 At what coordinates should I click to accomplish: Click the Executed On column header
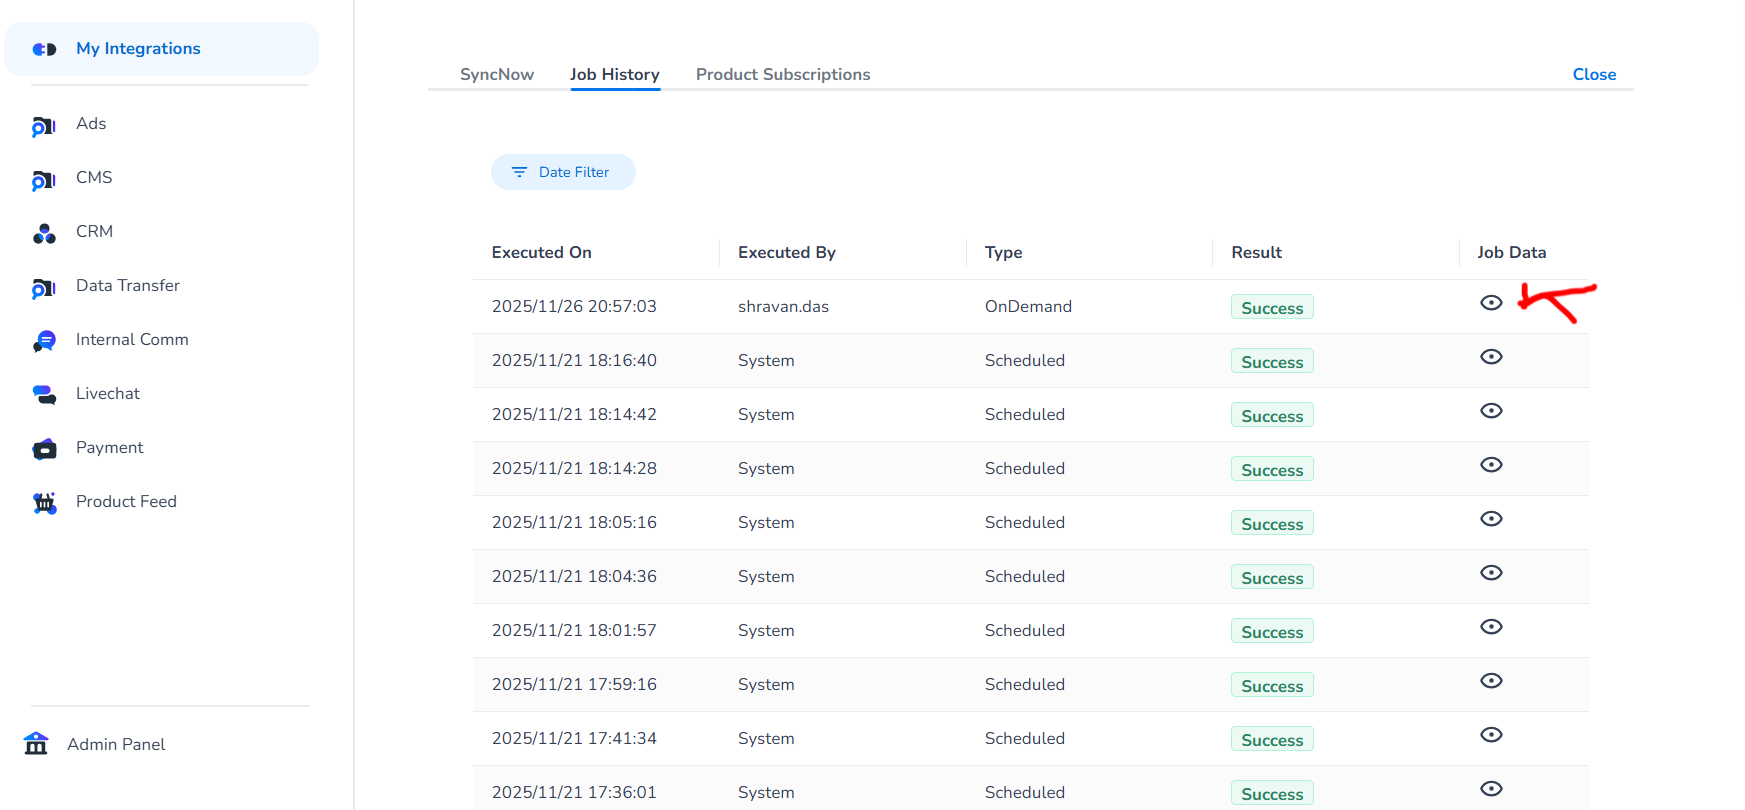(542, 252)
